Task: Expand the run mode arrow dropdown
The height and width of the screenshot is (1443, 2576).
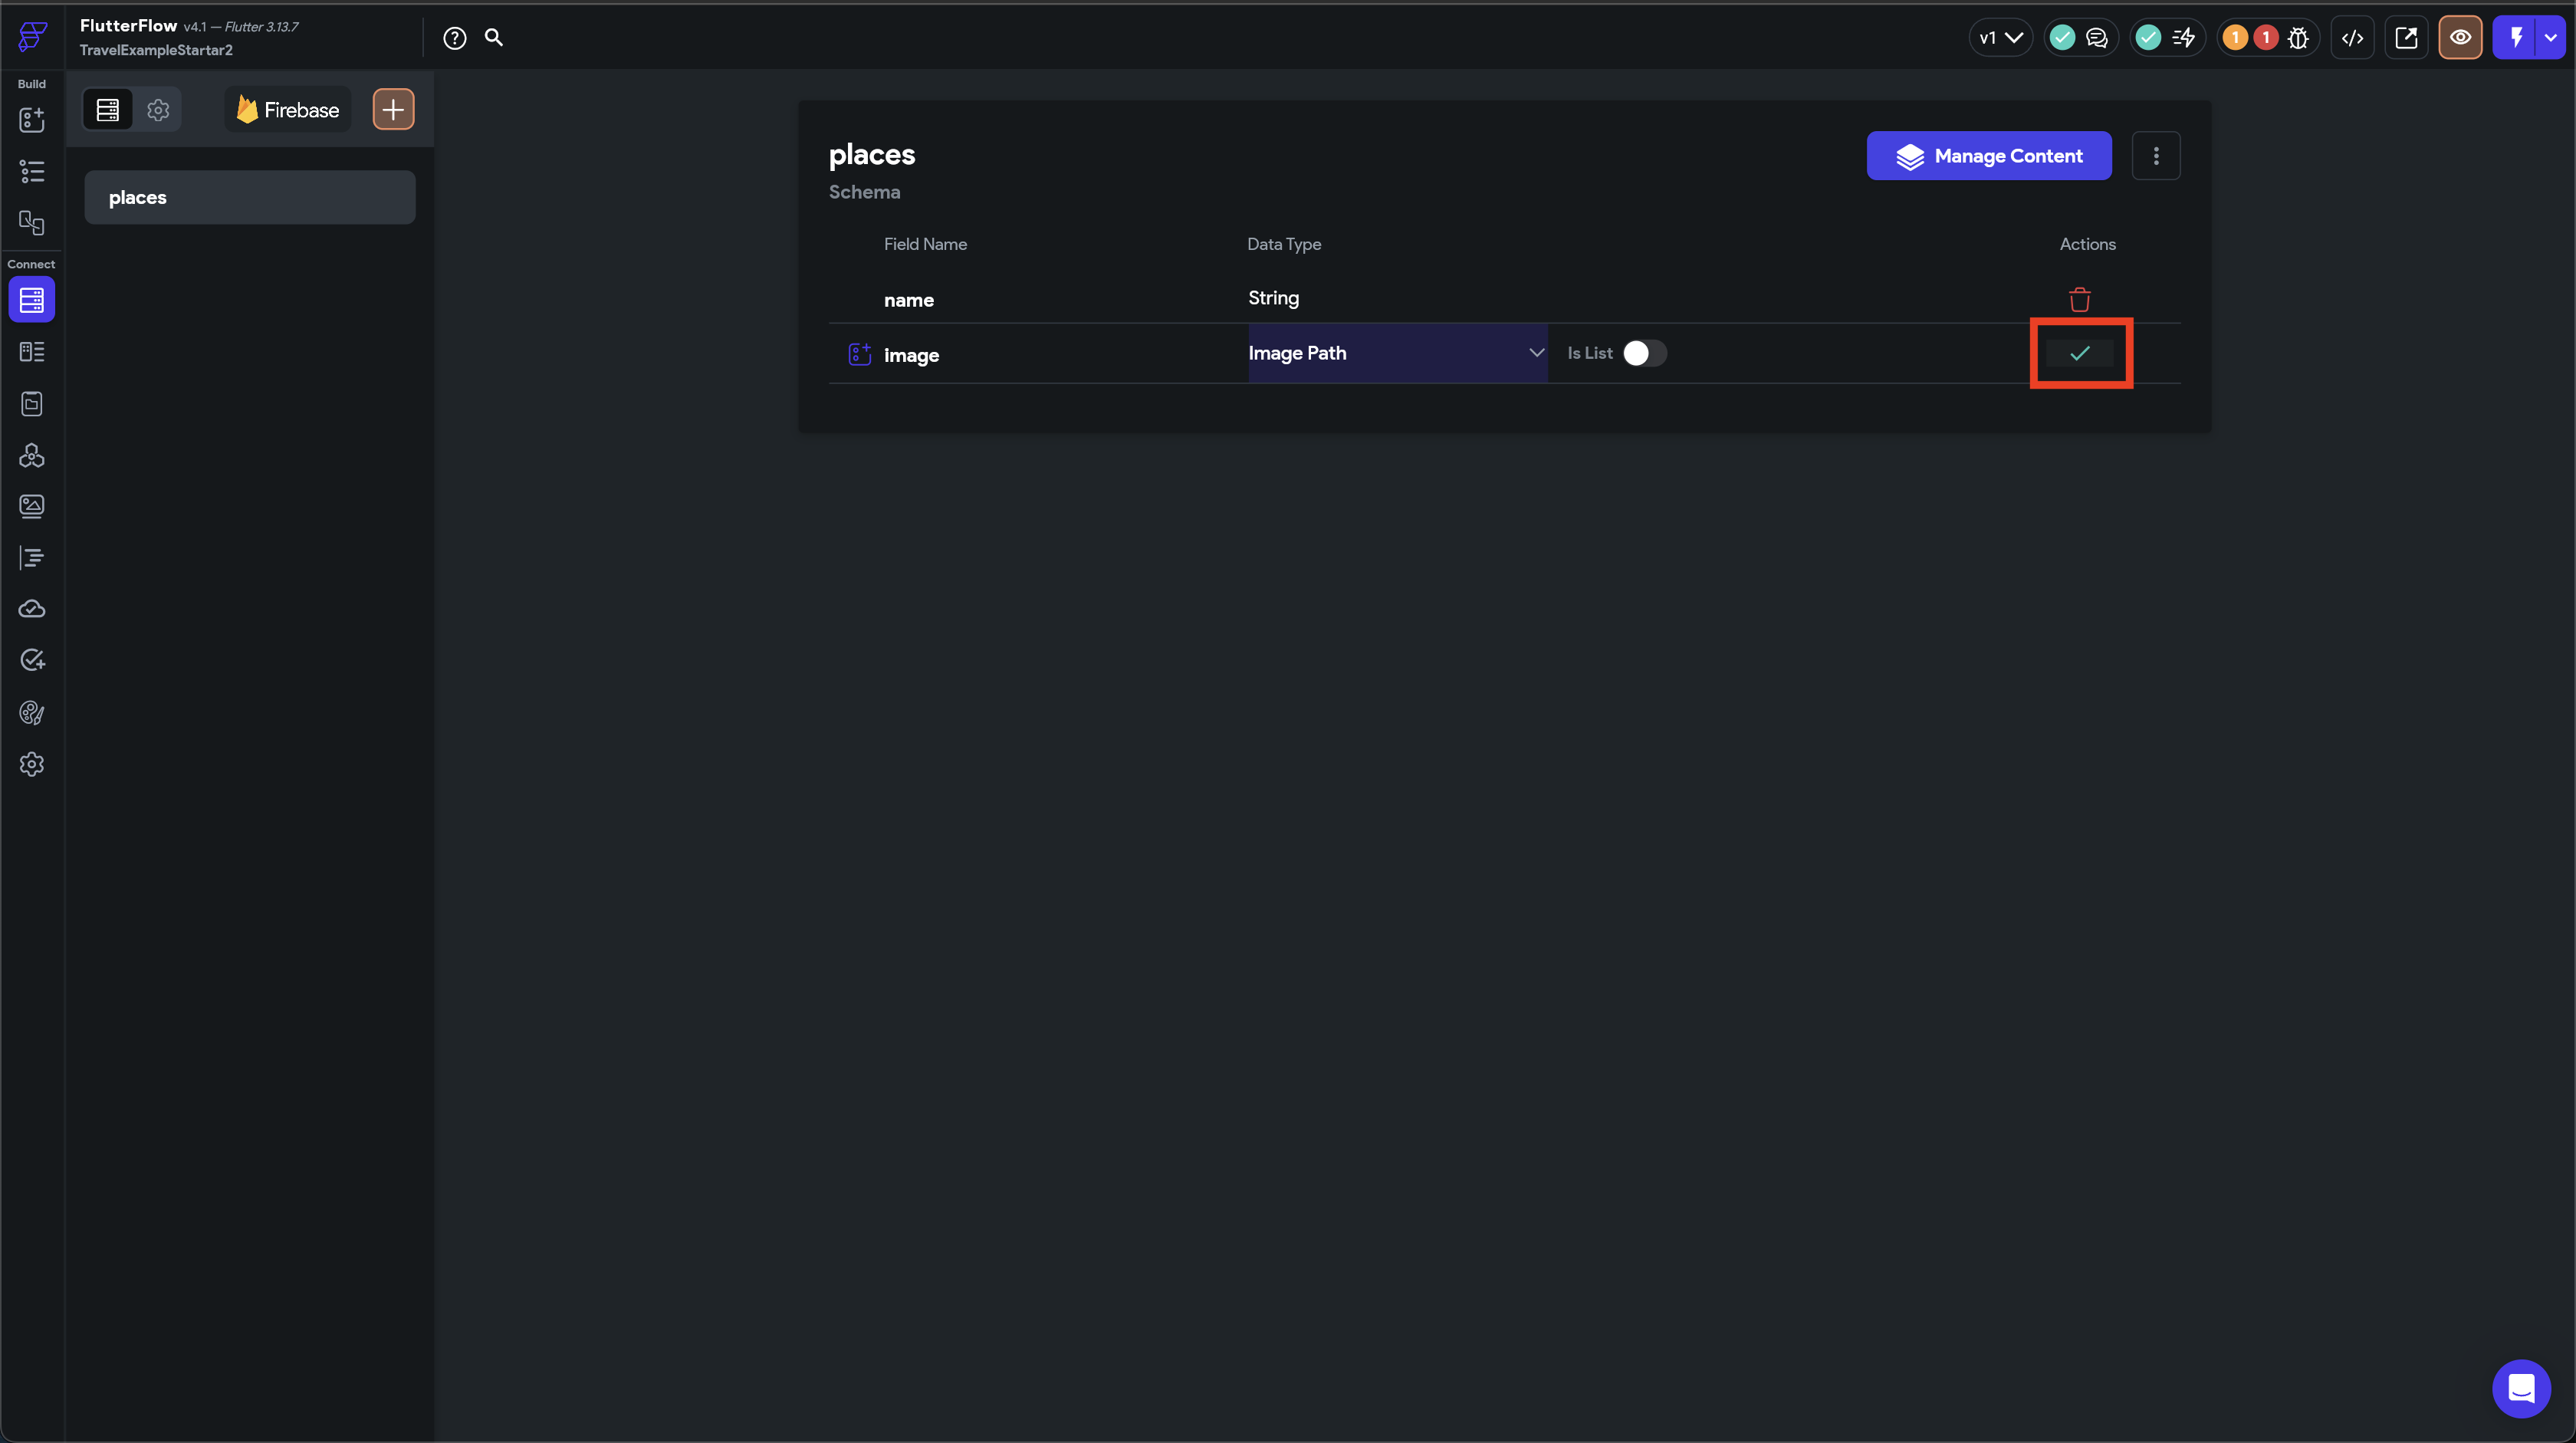Action: coord(2551,38)
